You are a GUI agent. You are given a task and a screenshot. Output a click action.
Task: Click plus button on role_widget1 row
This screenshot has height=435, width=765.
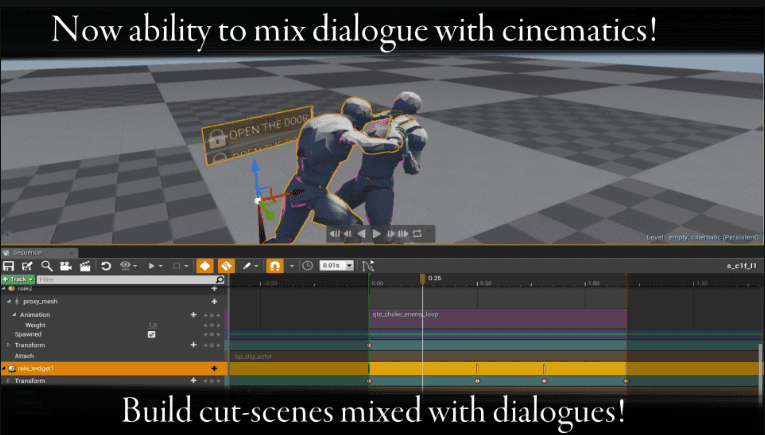coord(214,368)
